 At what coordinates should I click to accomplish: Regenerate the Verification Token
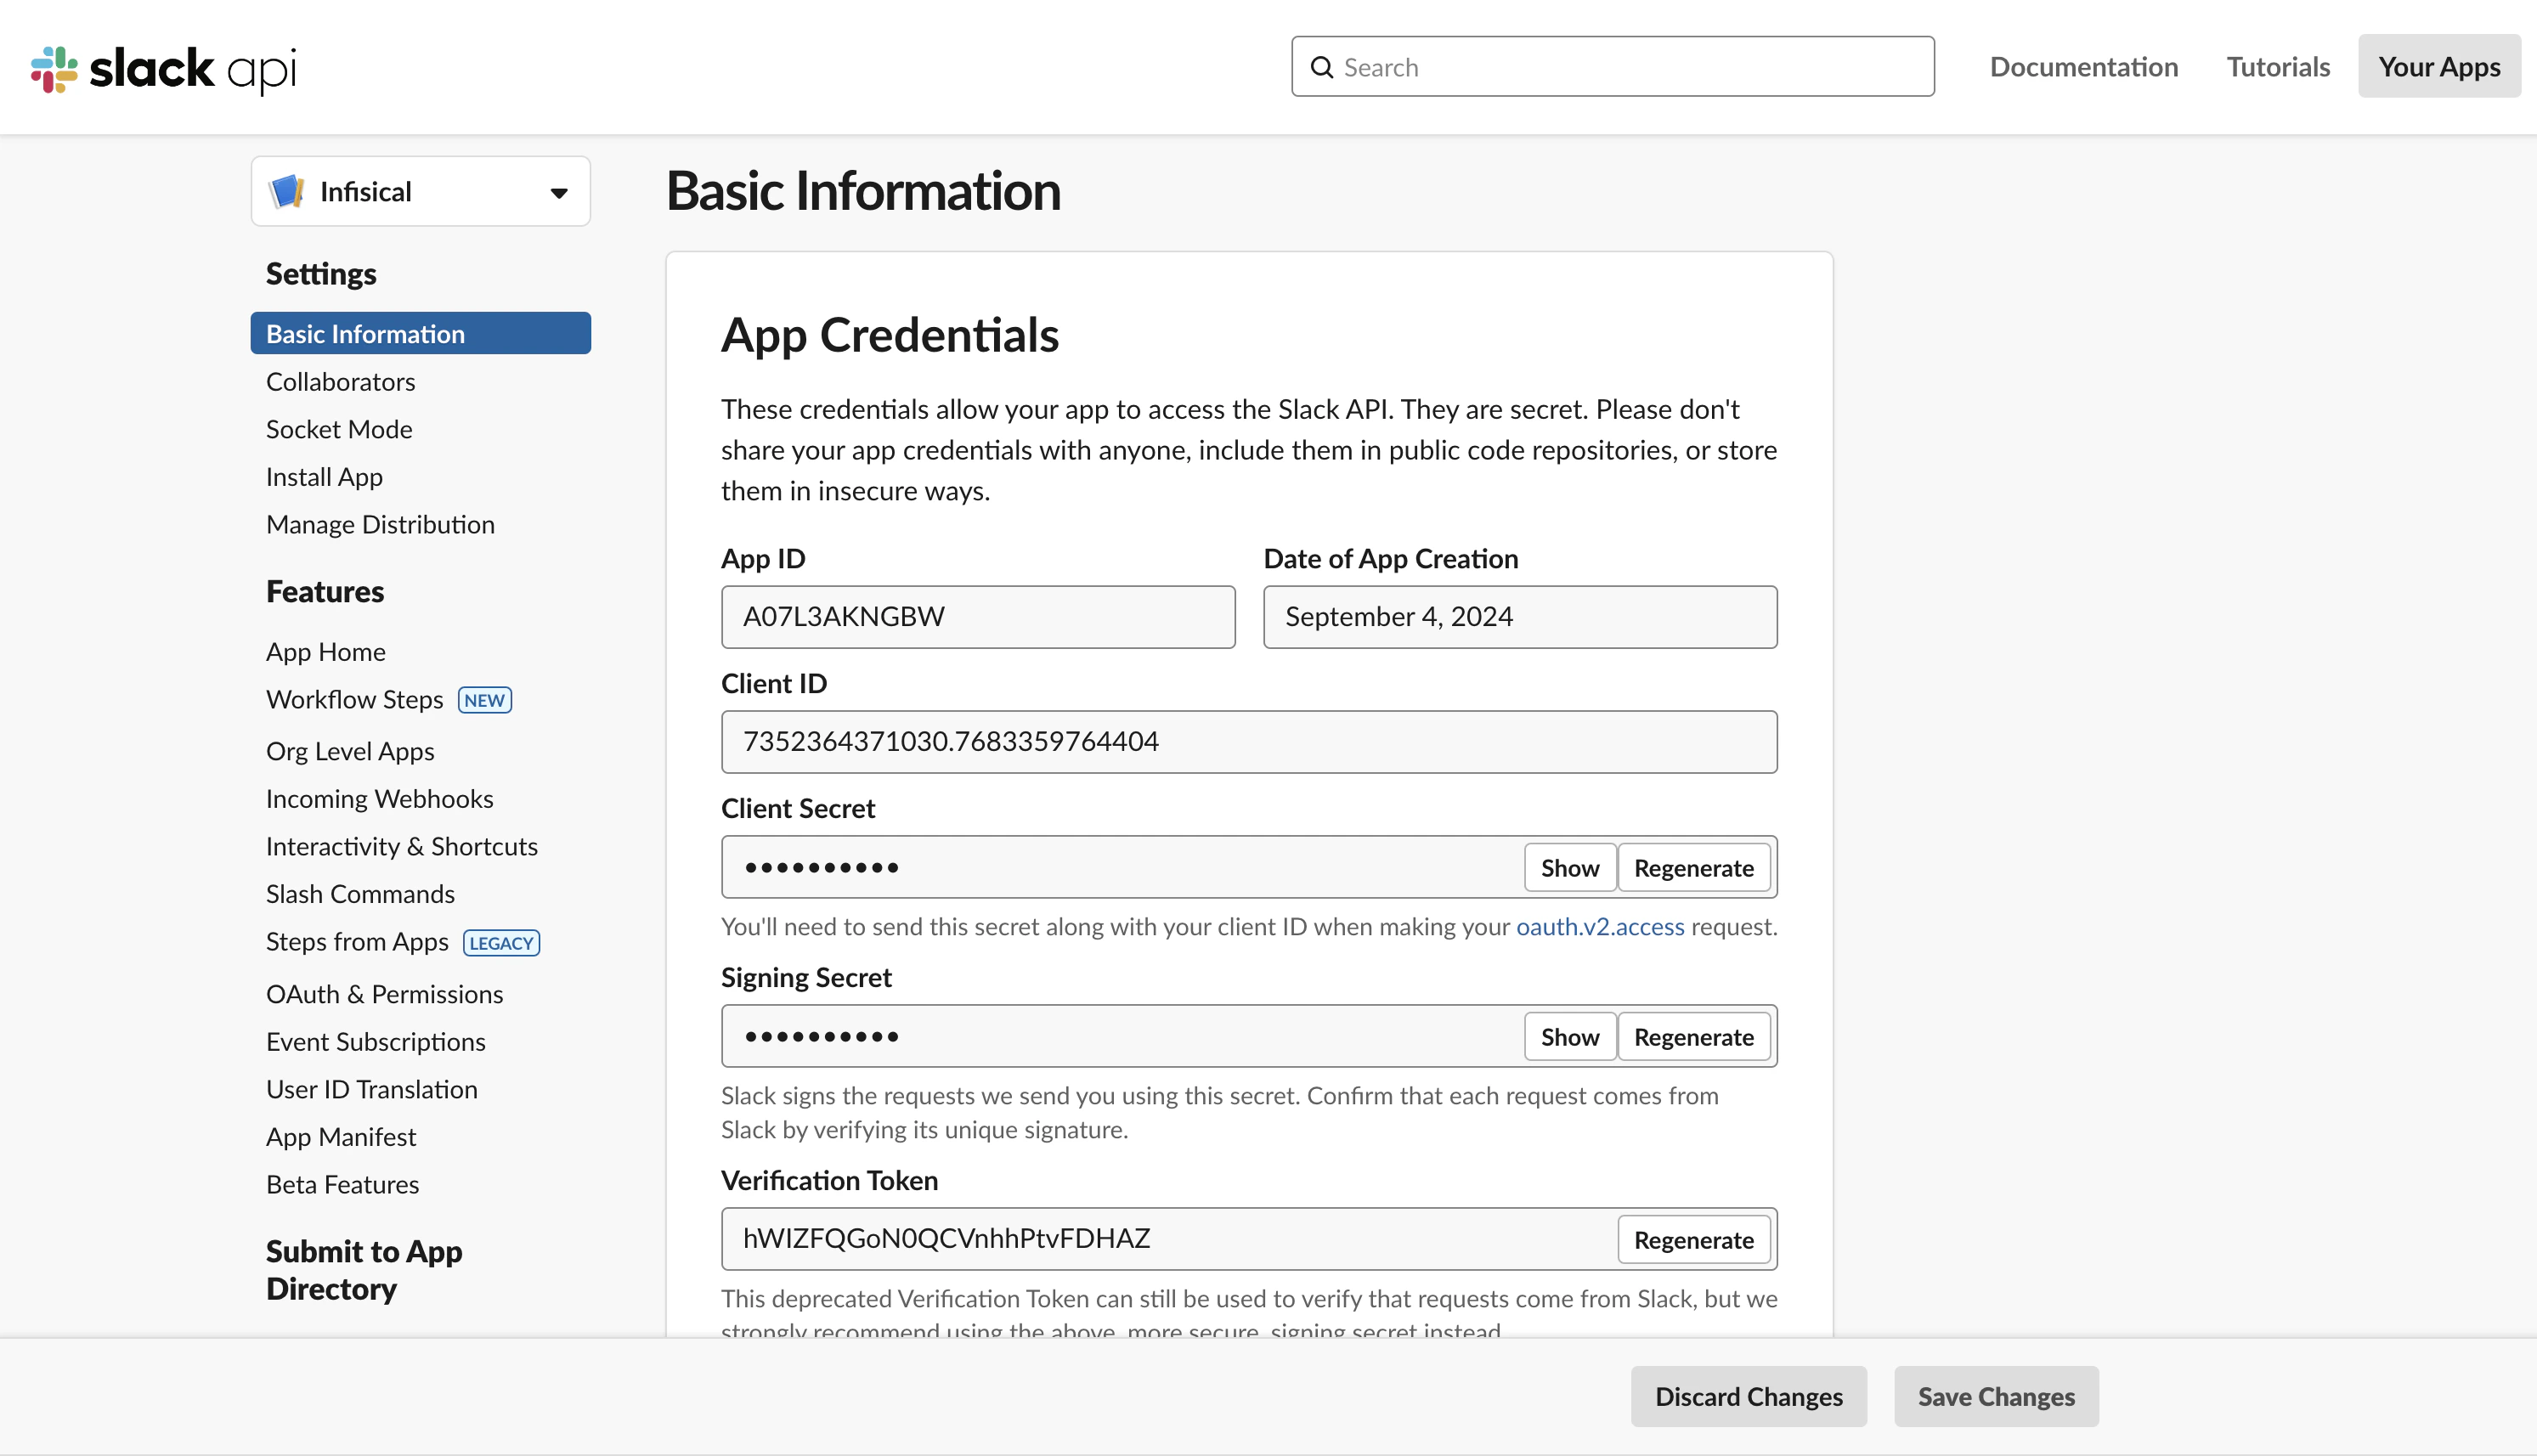[x=1694, y=1240]
